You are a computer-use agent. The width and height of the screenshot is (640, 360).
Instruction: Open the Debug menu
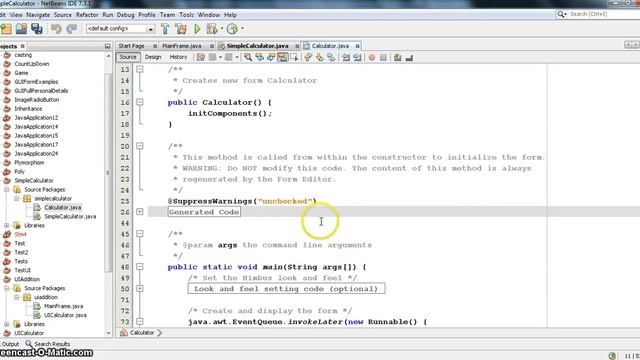tap(125, 15)
